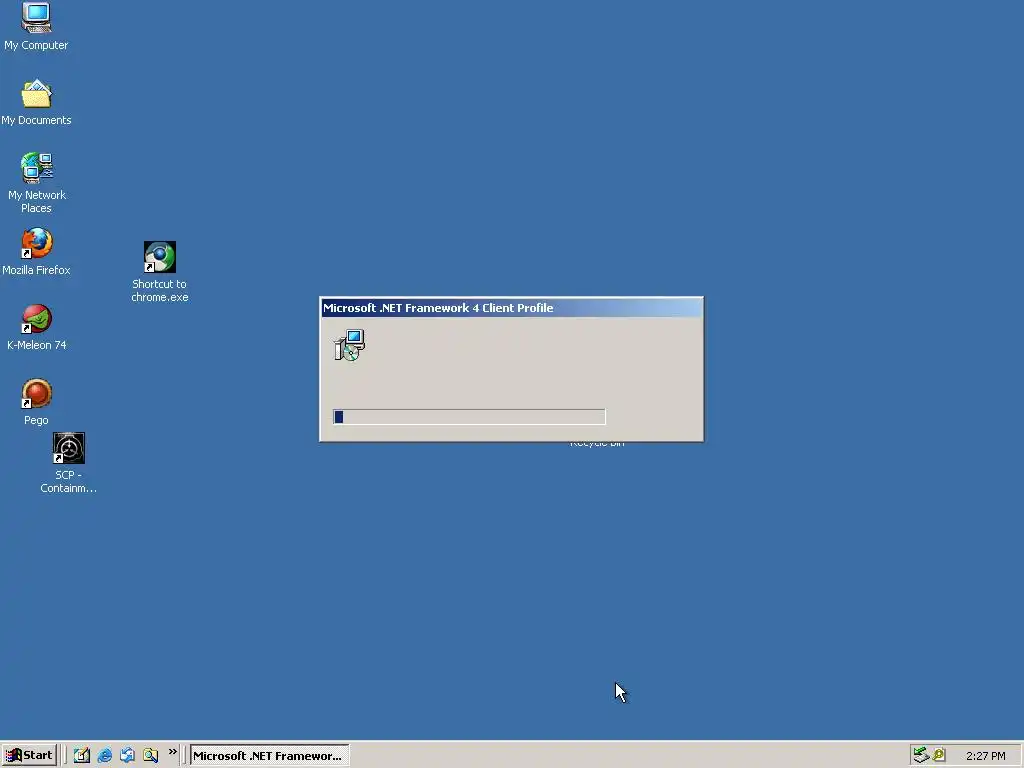Select the My Documents folder icon
The height and width of the screenshot is (768, 1024).
click(x=36, y=93)
